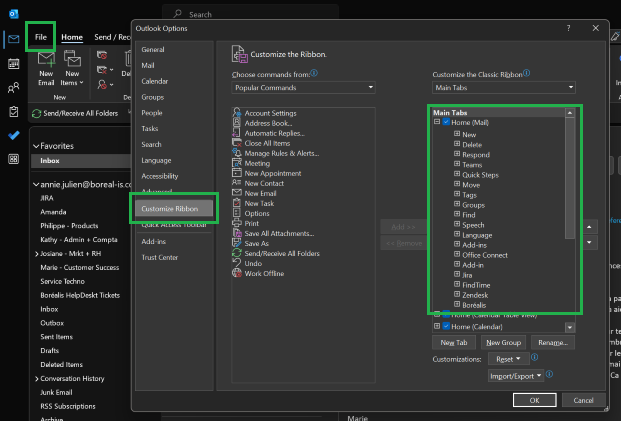Select the Boréalis group in Main Tabs

pos(474,305)
